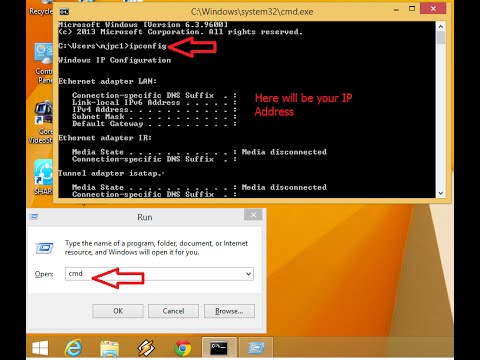Minimize the cmd.exe window
The image size is (480, 360).
396,10
